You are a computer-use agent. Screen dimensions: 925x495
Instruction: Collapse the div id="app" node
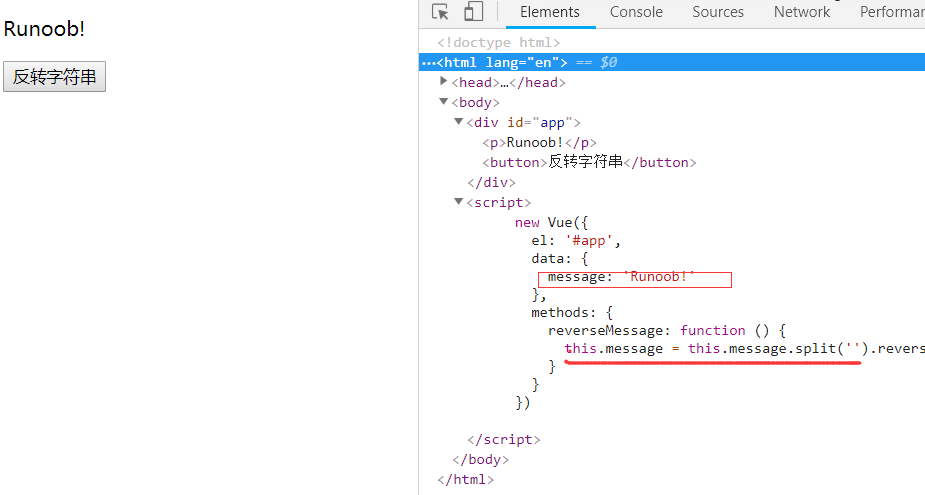point(459,122)
